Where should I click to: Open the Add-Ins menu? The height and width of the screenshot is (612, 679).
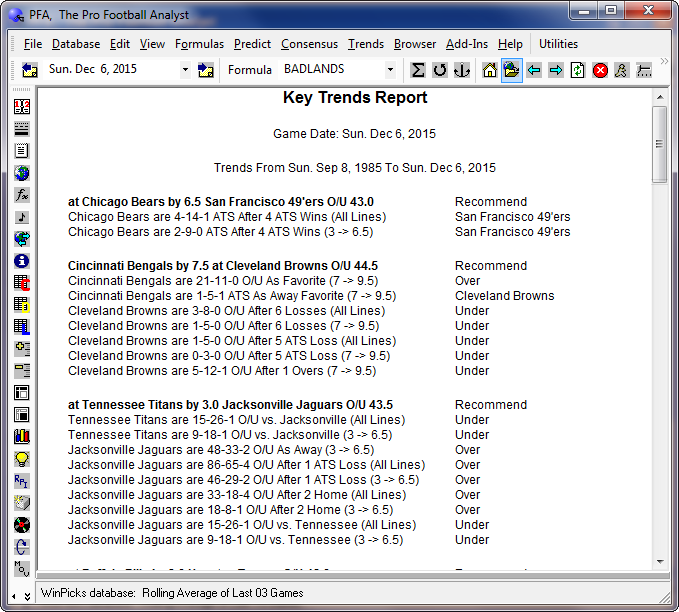[467, 44]
